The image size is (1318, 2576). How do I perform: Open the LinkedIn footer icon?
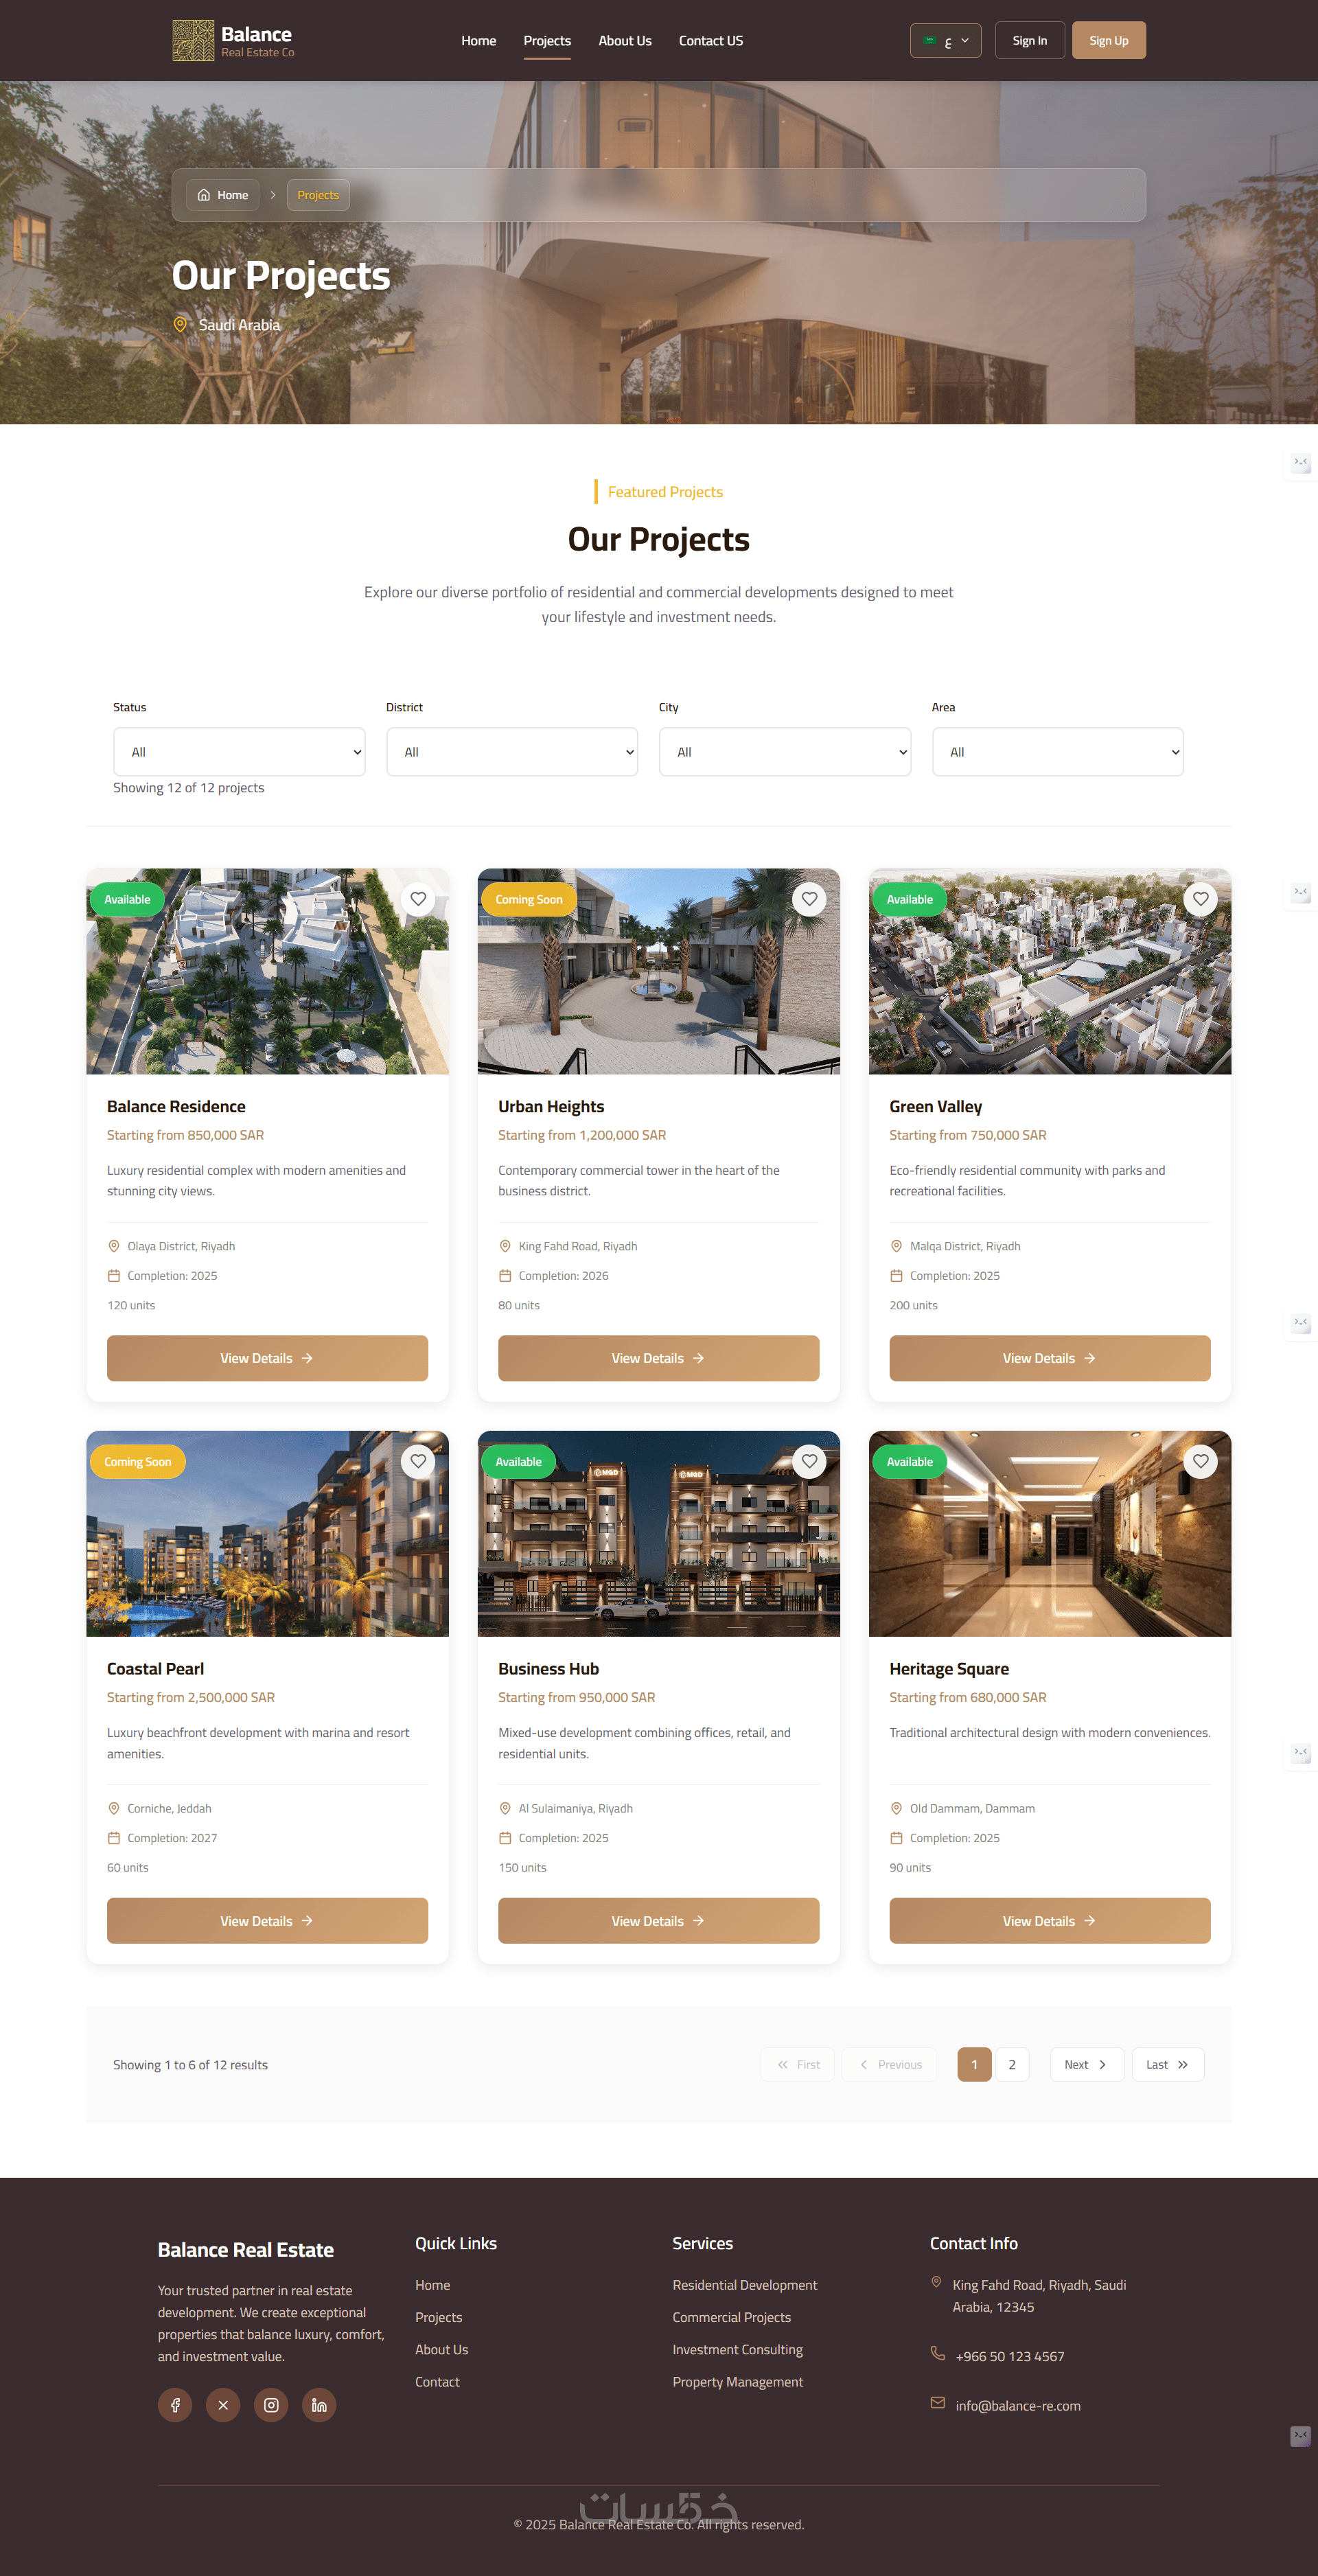point(319,2405)
